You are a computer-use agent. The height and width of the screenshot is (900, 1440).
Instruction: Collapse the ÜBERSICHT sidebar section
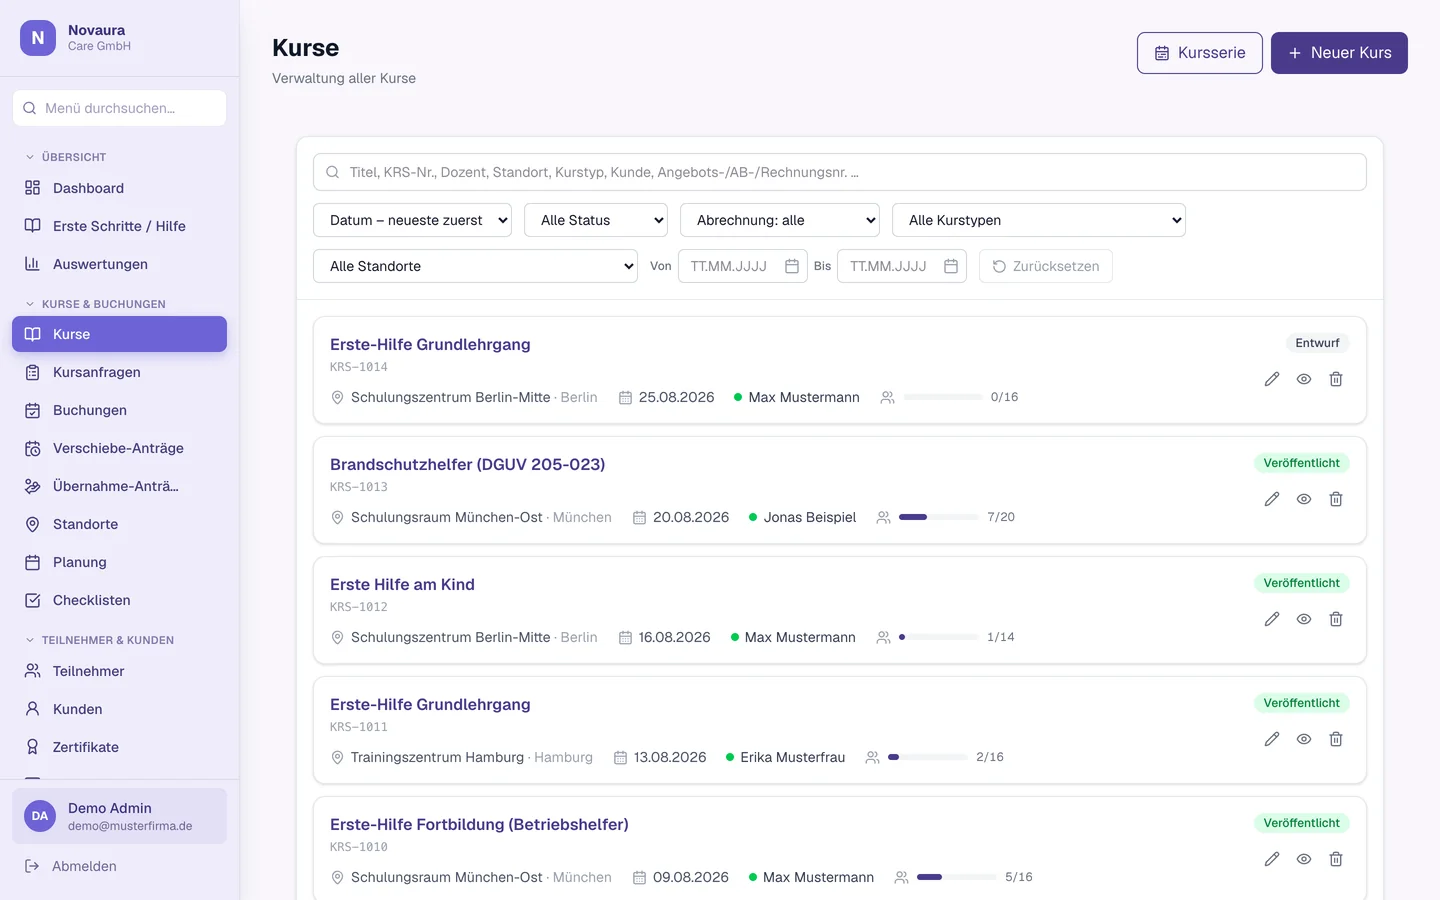66,157
